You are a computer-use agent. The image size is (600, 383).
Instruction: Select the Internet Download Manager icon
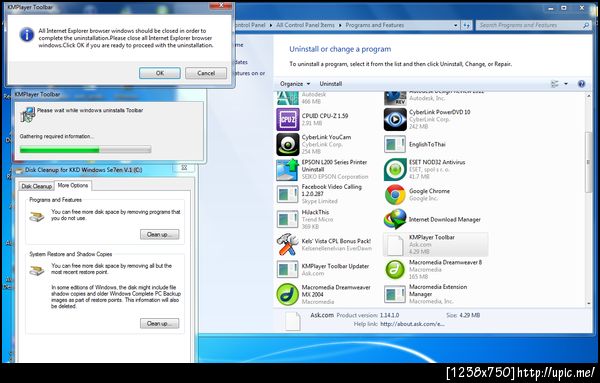coord(395,220)
